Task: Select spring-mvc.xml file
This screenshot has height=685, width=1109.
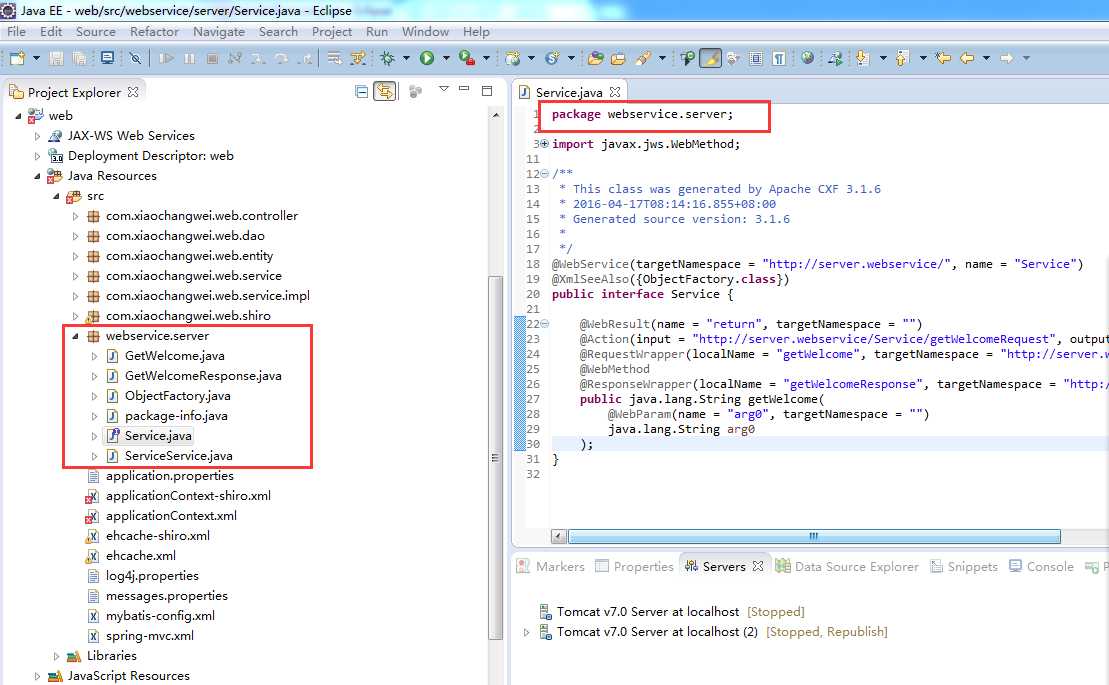Action: (x=149, y=636)
